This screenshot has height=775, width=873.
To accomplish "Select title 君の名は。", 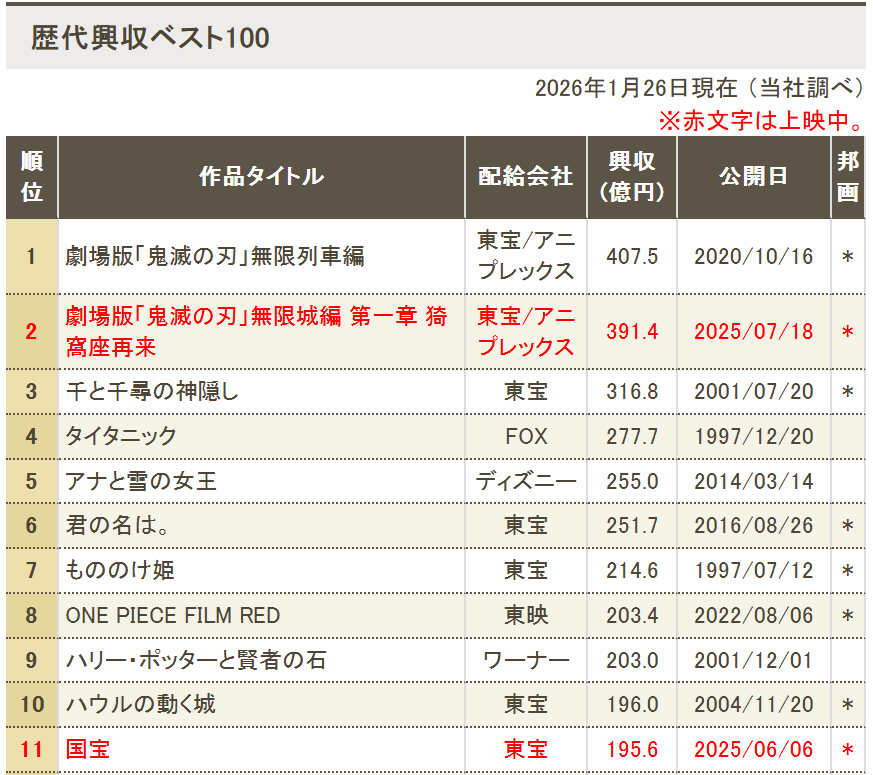I will [x=117, y=525].
